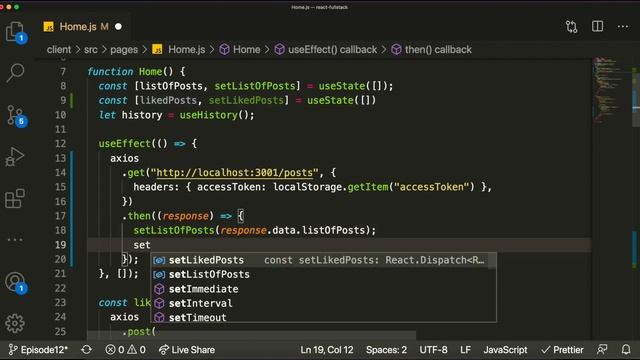Open the Source Control view
Viewport: 640px width, 360px height.
pyautogui.click(x=15, y=116)
